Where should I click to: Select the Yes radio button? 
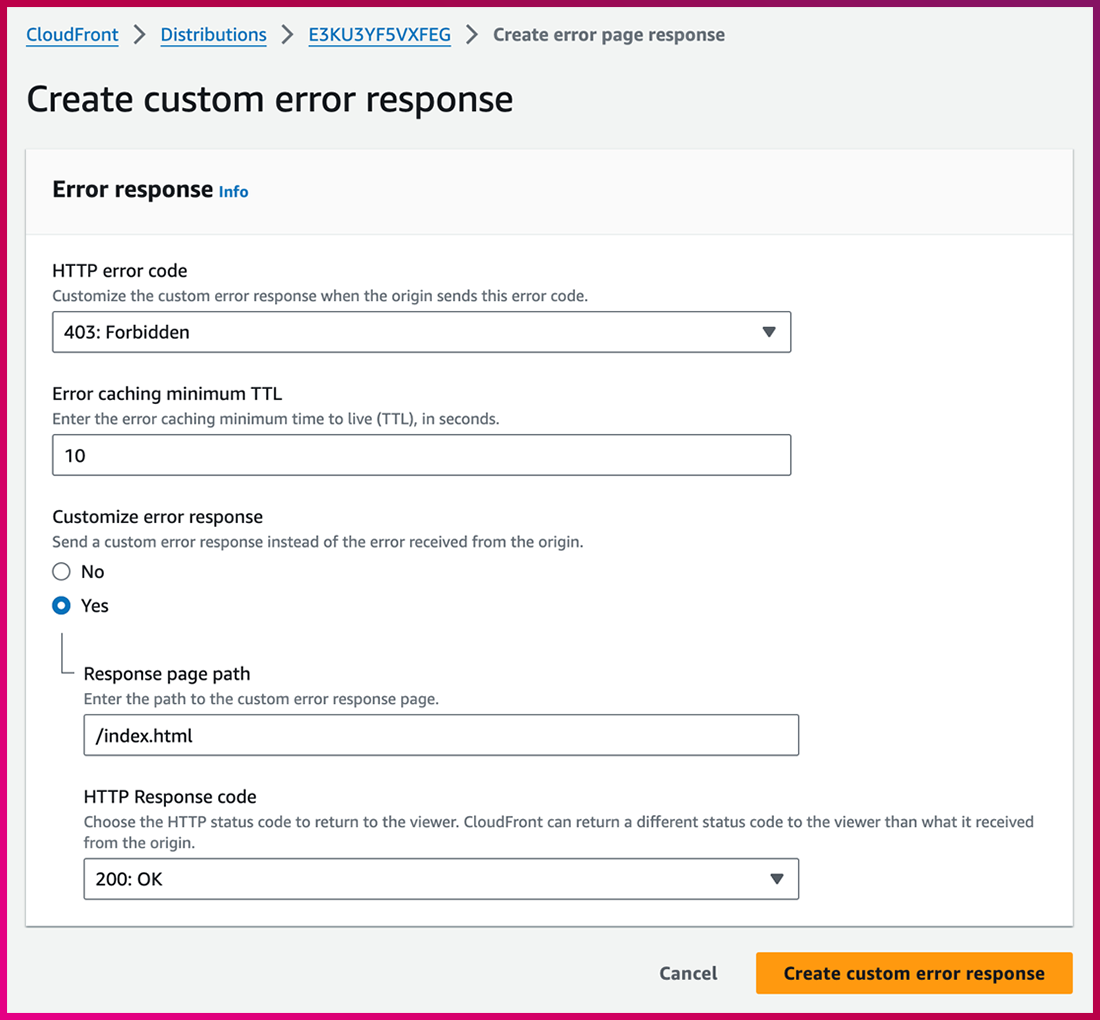(62, 606)
